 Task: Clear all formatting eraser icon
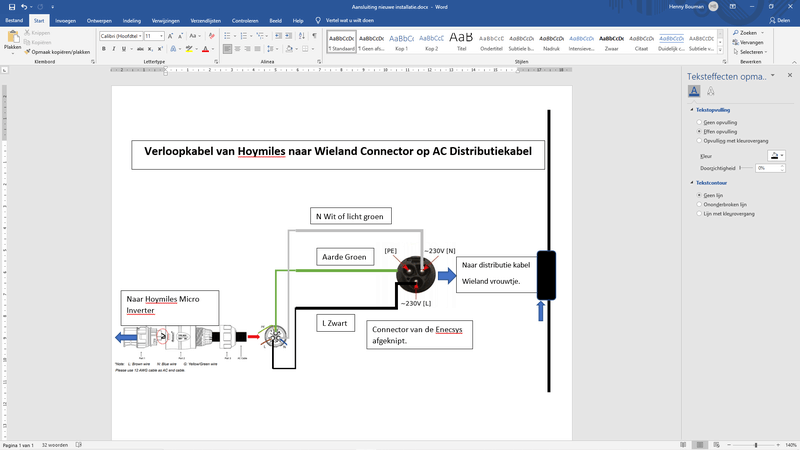211,36
